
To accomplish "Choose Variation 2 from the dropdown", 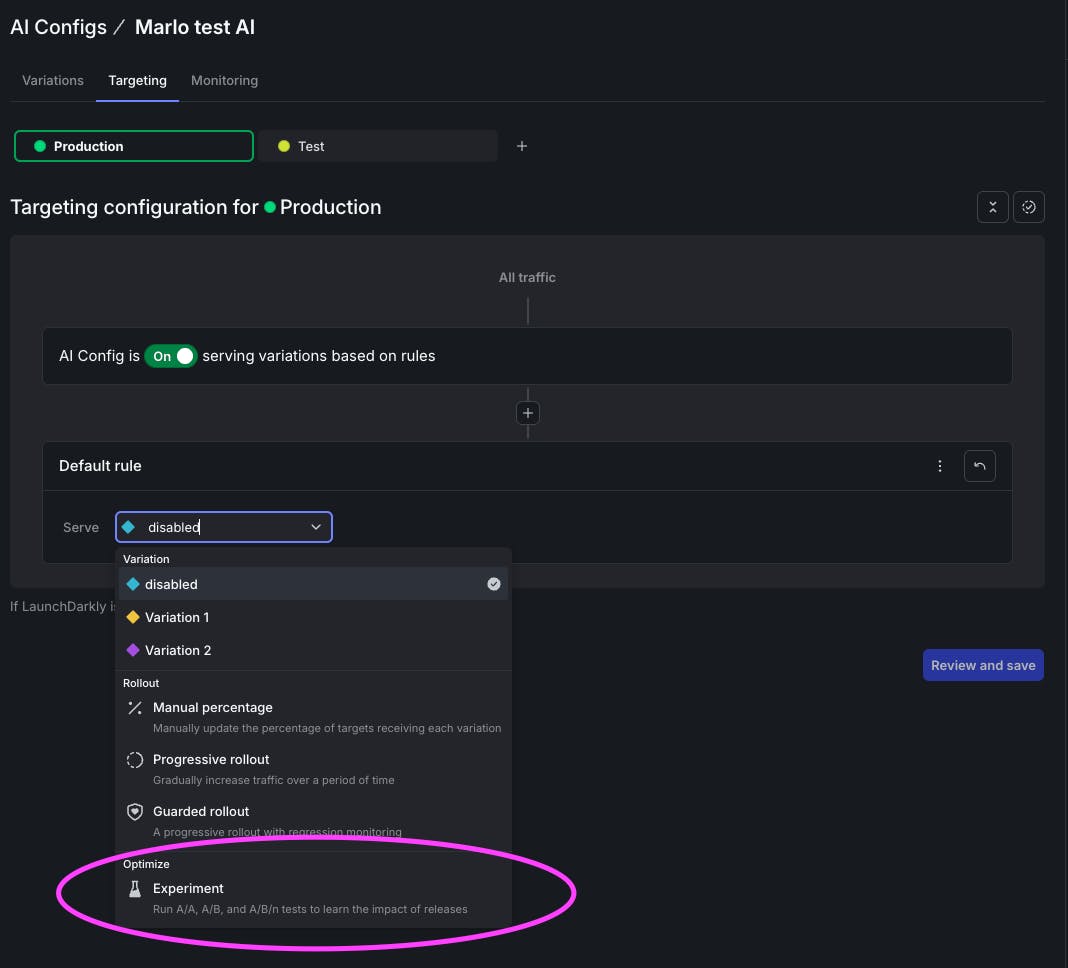I will coord(178,650).
